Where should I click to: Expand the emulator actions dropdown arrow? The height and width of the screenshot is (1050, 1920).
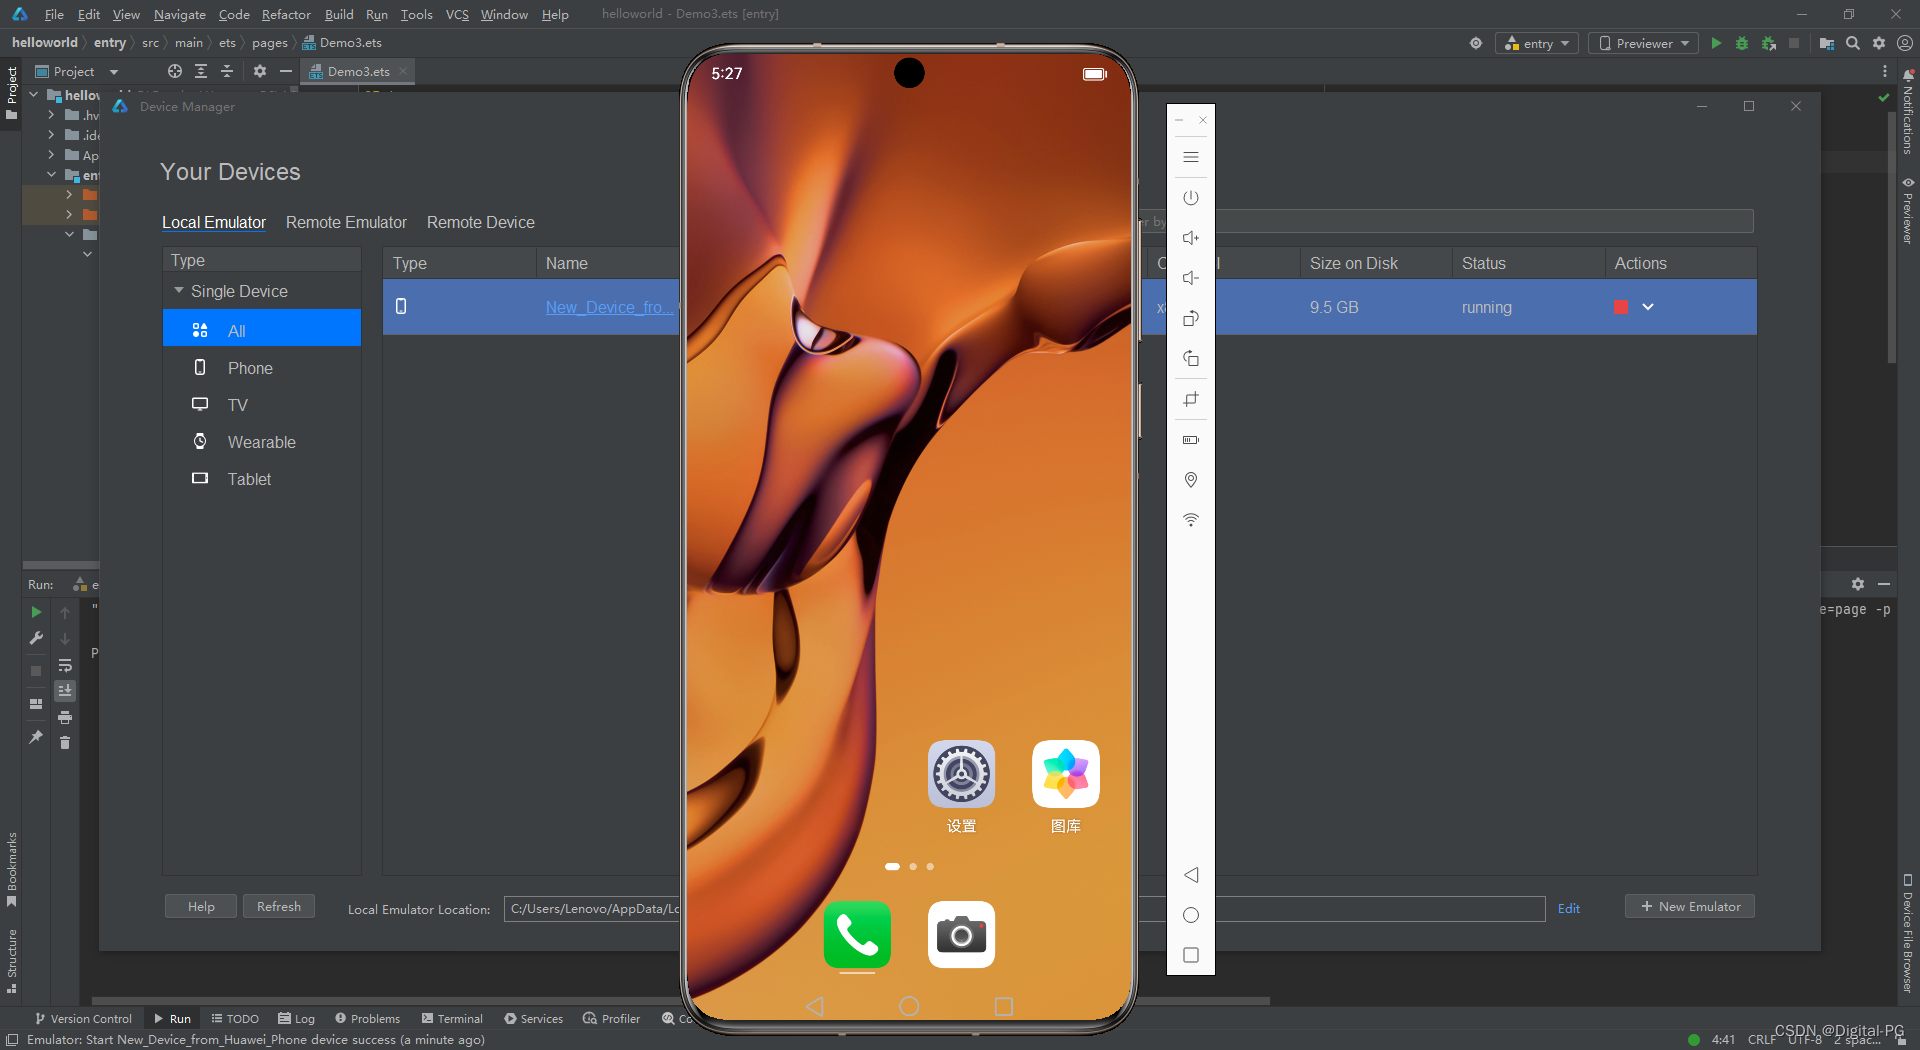[1648, 307]
